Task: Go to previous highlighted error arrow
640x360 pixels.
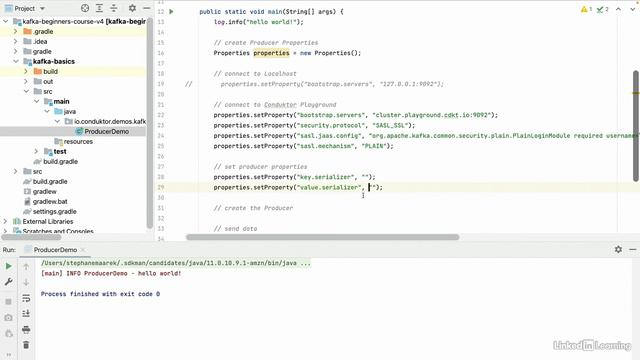Action: (x=618, y=9)
